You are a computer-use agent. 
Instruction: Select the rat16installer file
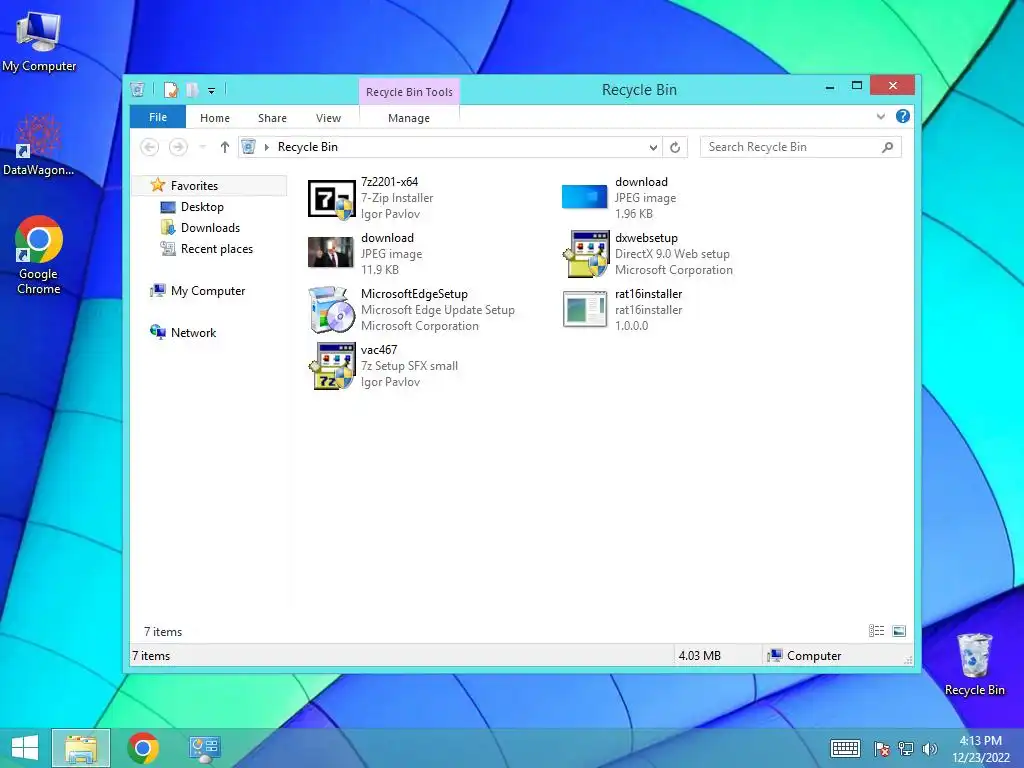(622, 310)
